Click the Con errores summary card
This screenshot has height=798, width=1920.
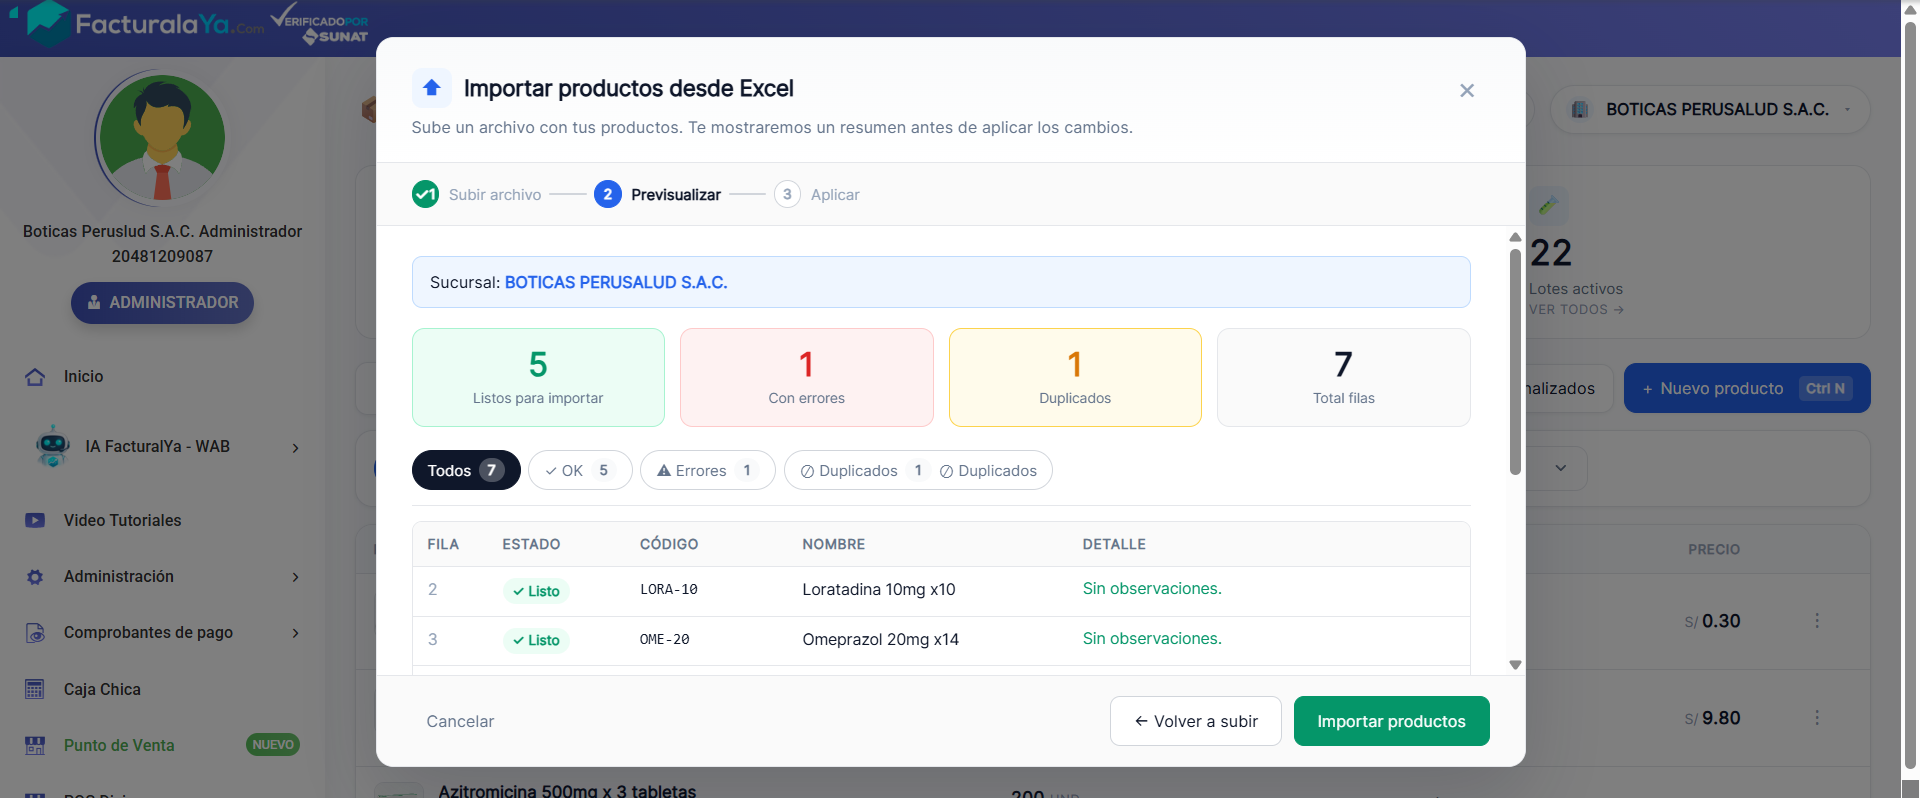[807, 377]
